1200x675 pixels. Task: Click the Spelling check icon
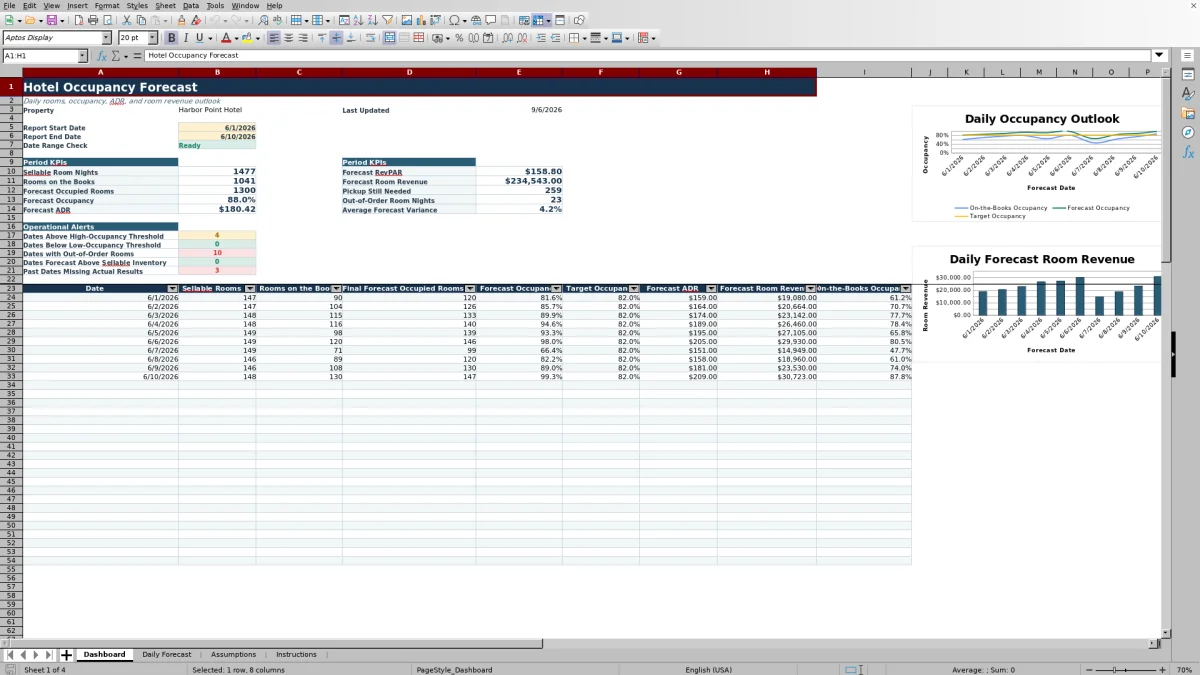[x=277, y=20]
